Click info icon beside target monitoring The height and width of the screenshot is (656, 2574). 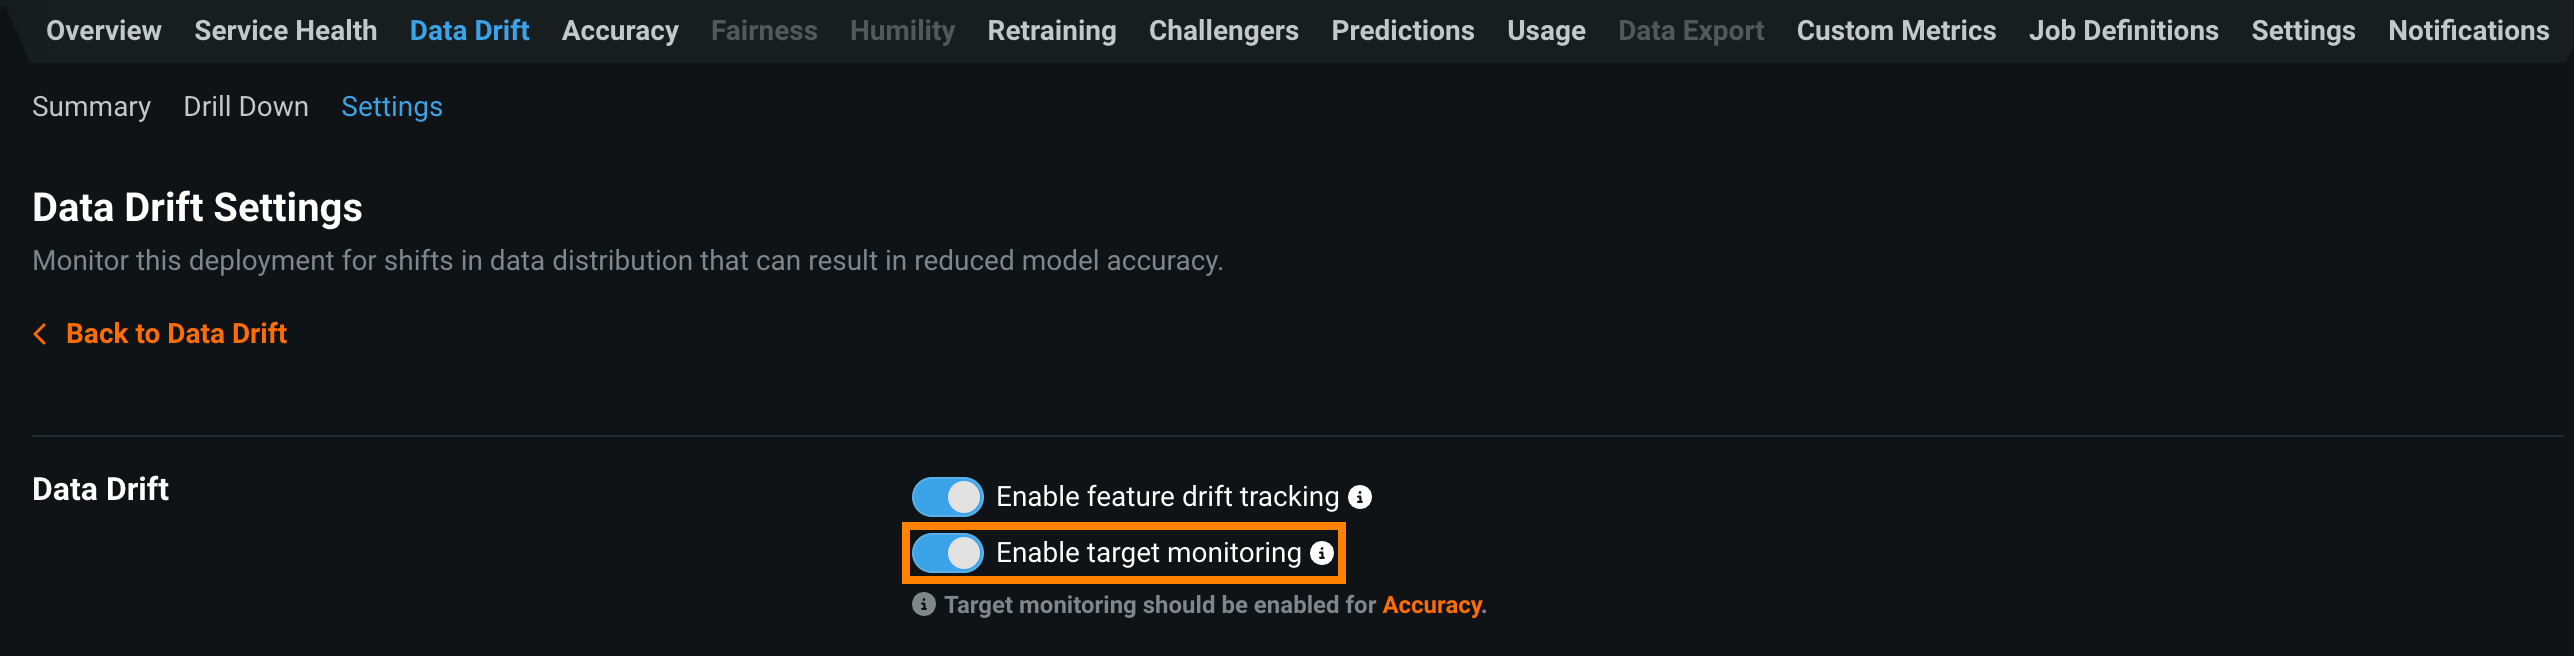coord(1322,553)
